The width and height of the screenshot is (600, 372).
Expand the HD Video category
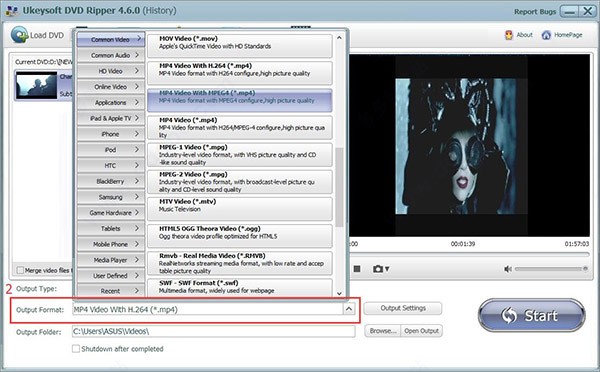[x=111, y=71]
